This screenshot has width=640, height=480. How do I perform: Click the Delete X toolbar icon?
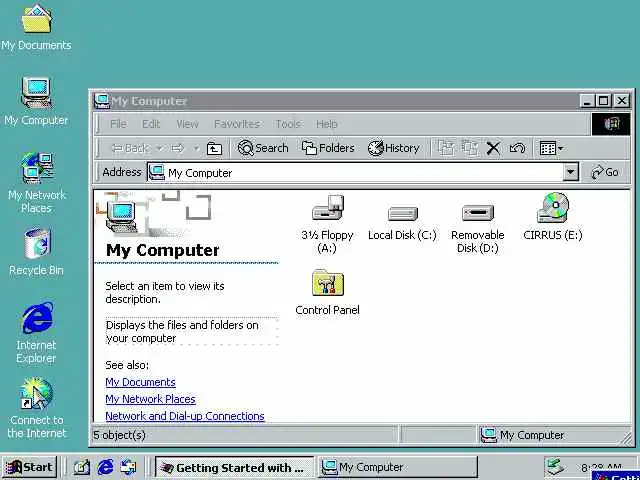click(493, 148)
